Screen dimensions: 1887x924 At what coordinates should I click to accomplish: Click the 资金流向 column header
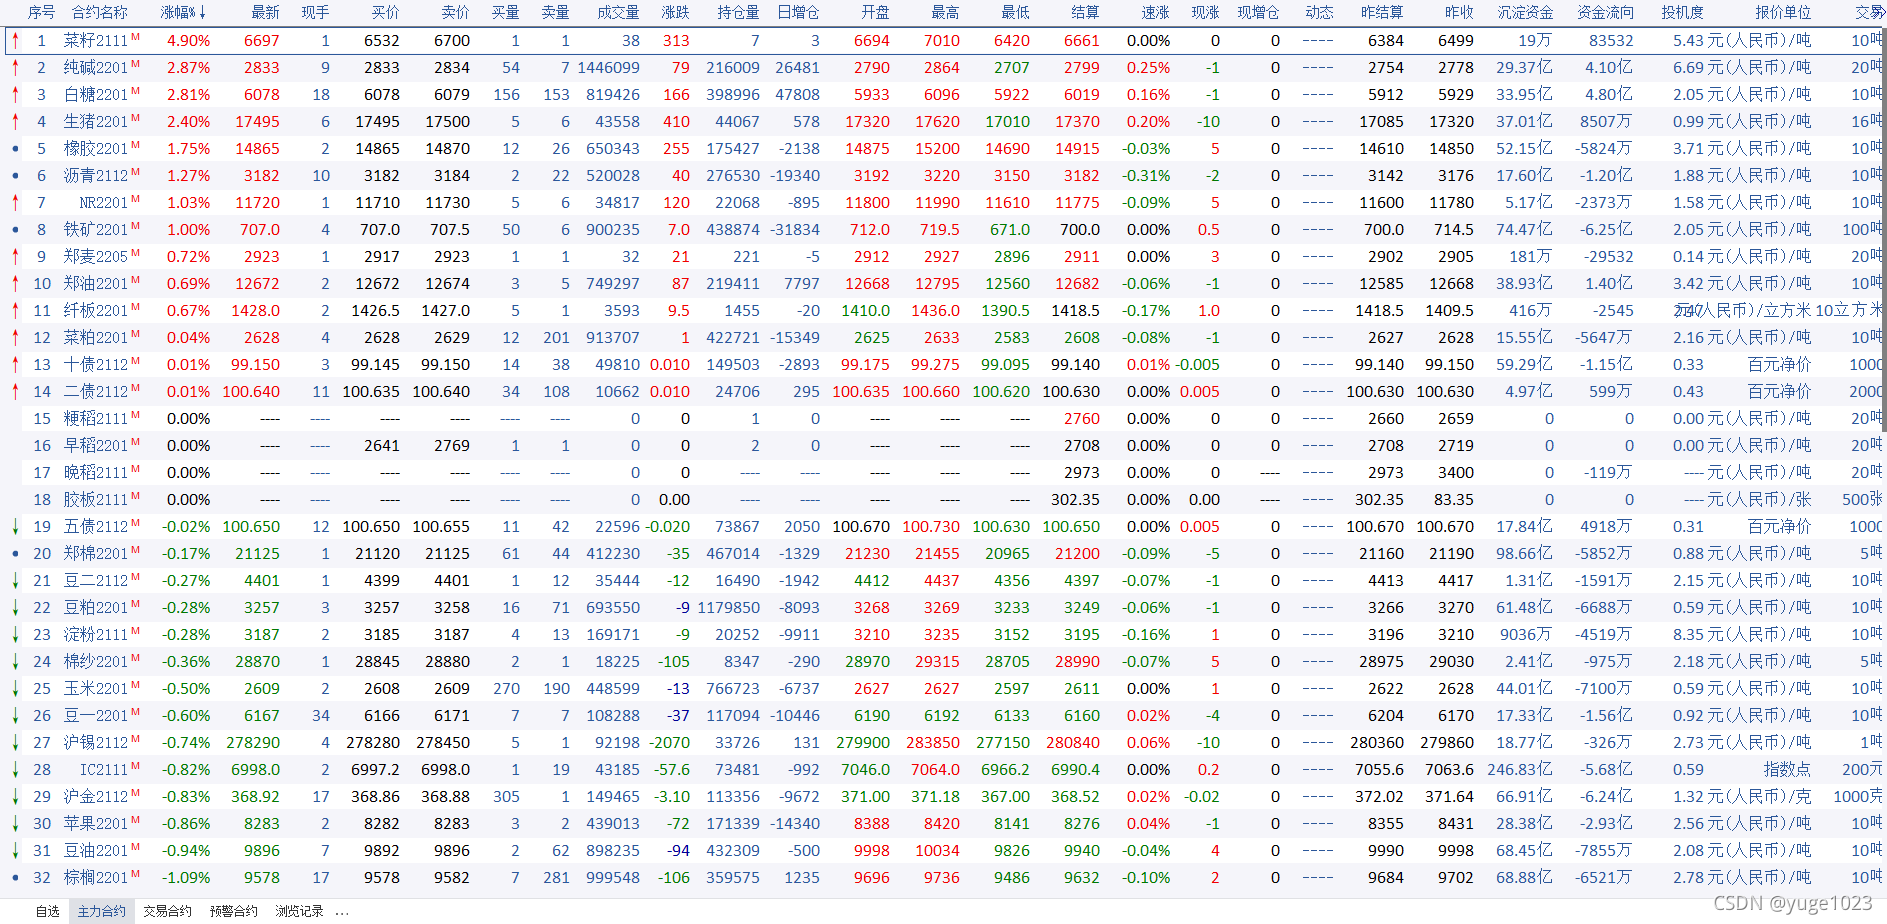point(1605,12)
